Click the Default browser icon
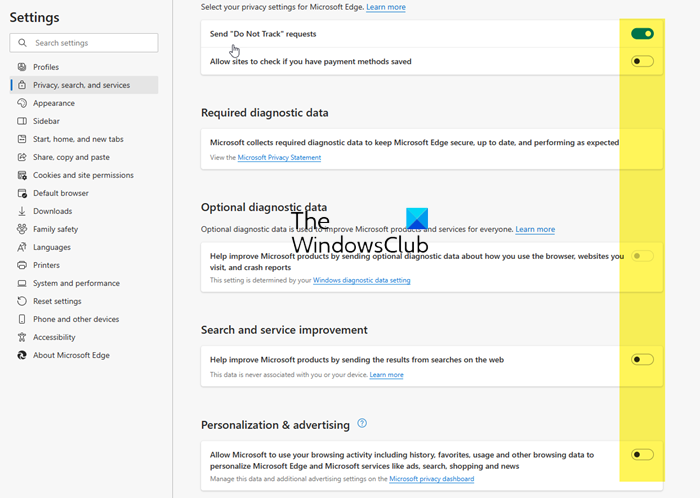The image size is (700, 498). (21, 193)
